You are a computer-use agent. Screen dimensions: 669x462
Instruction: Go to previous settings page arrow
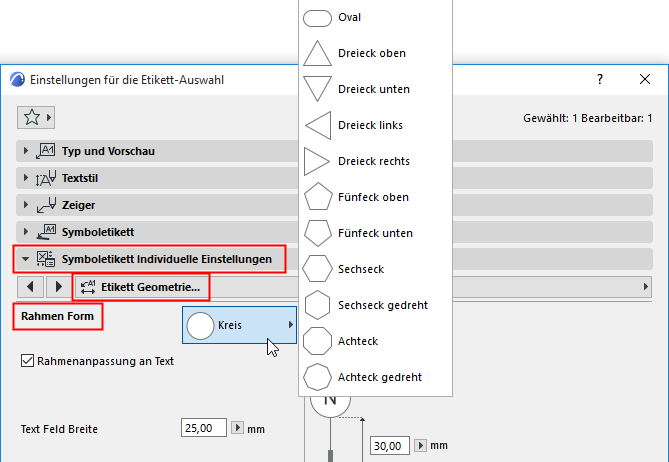coord(31,287)
